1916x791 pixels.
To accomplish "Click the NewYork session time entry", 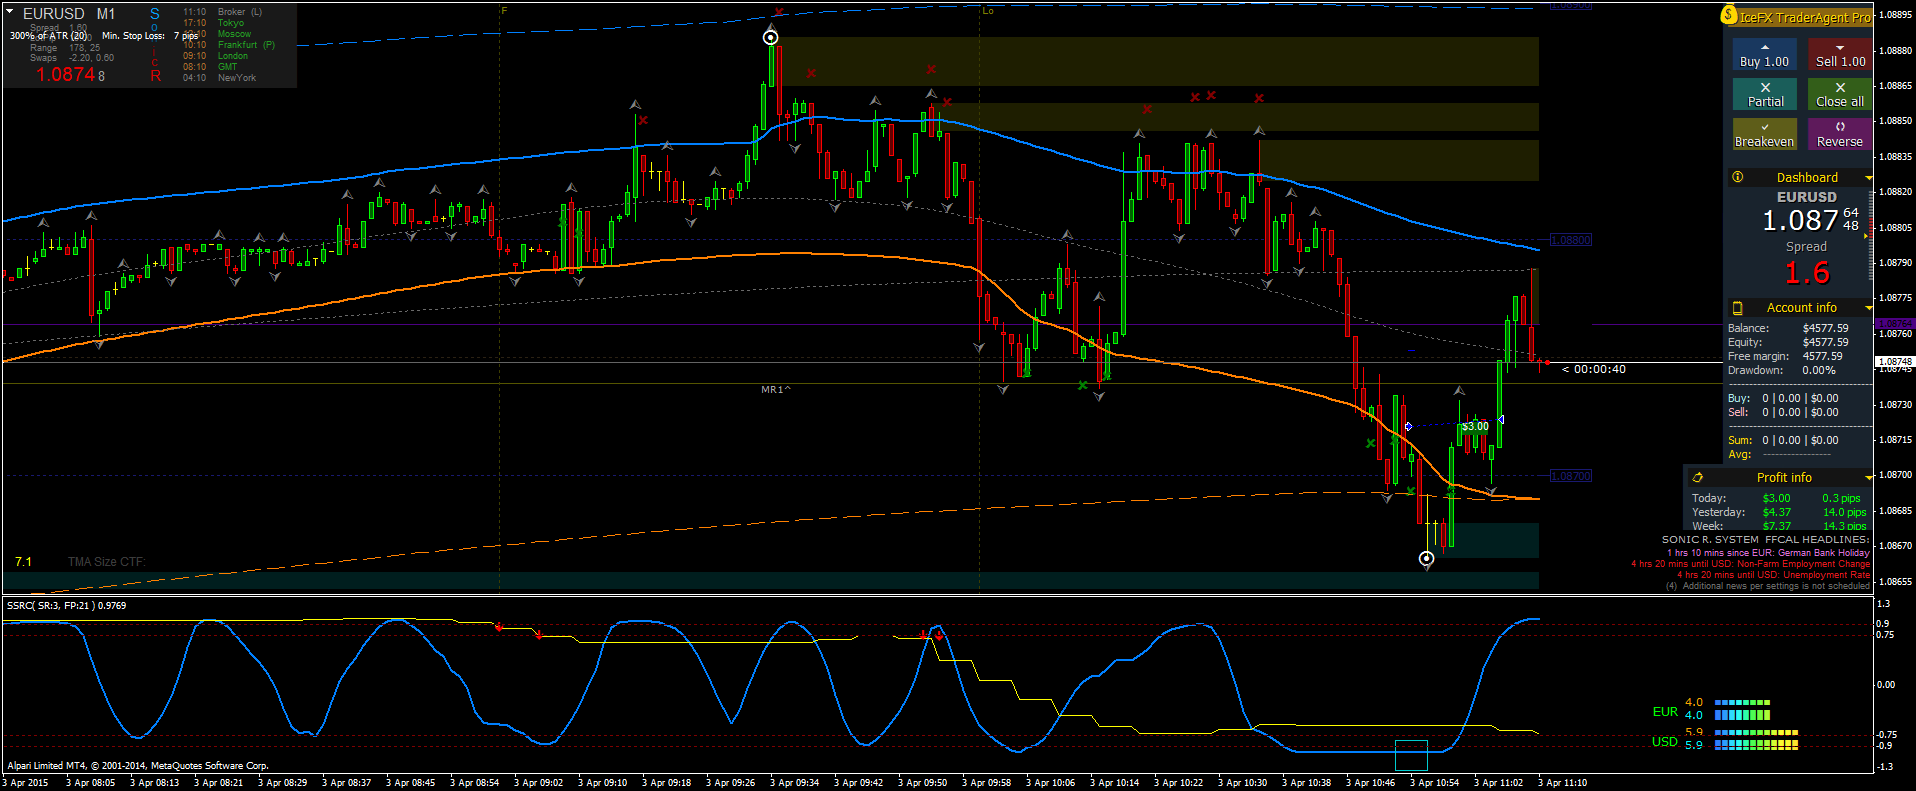I will click(x=219, y=78).
